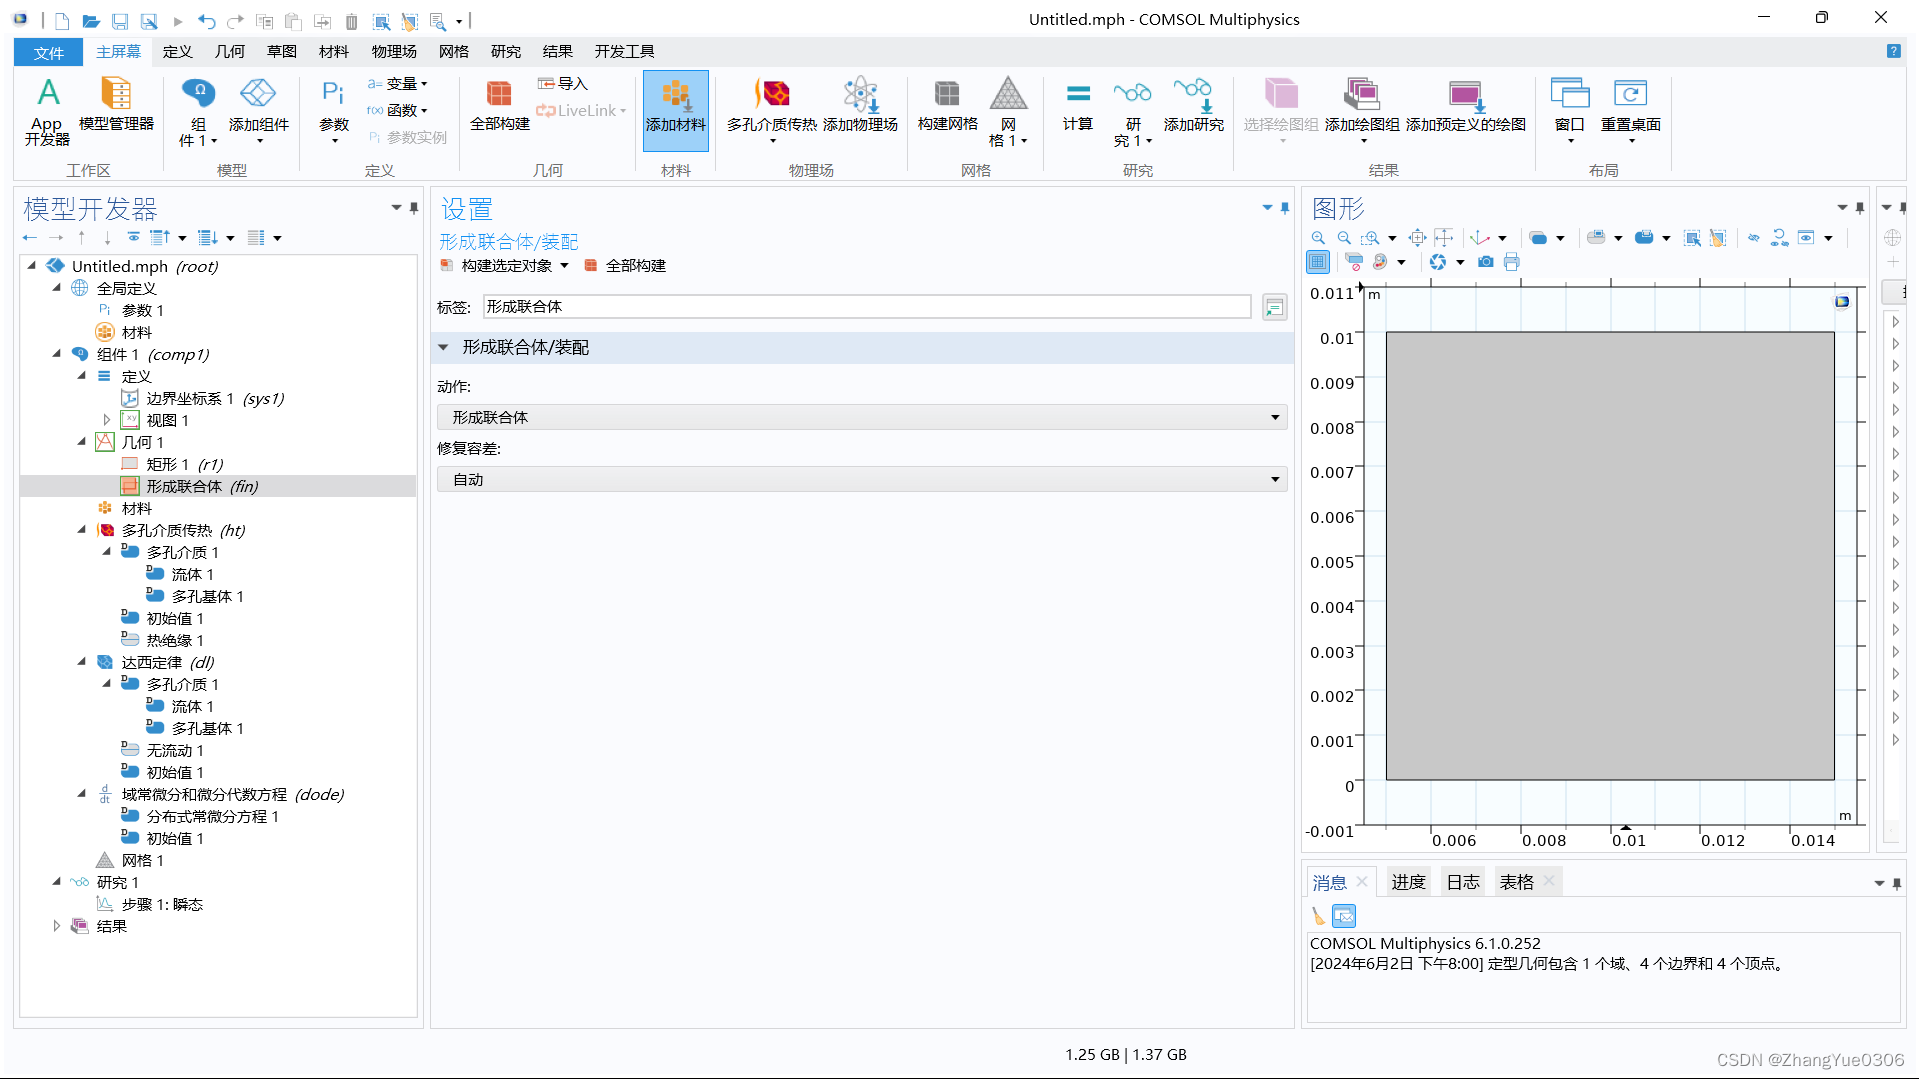Viewport: 1919px width, 1079px height.
Task: Expand the 结果 tree node
Action: tap(57, 926)
